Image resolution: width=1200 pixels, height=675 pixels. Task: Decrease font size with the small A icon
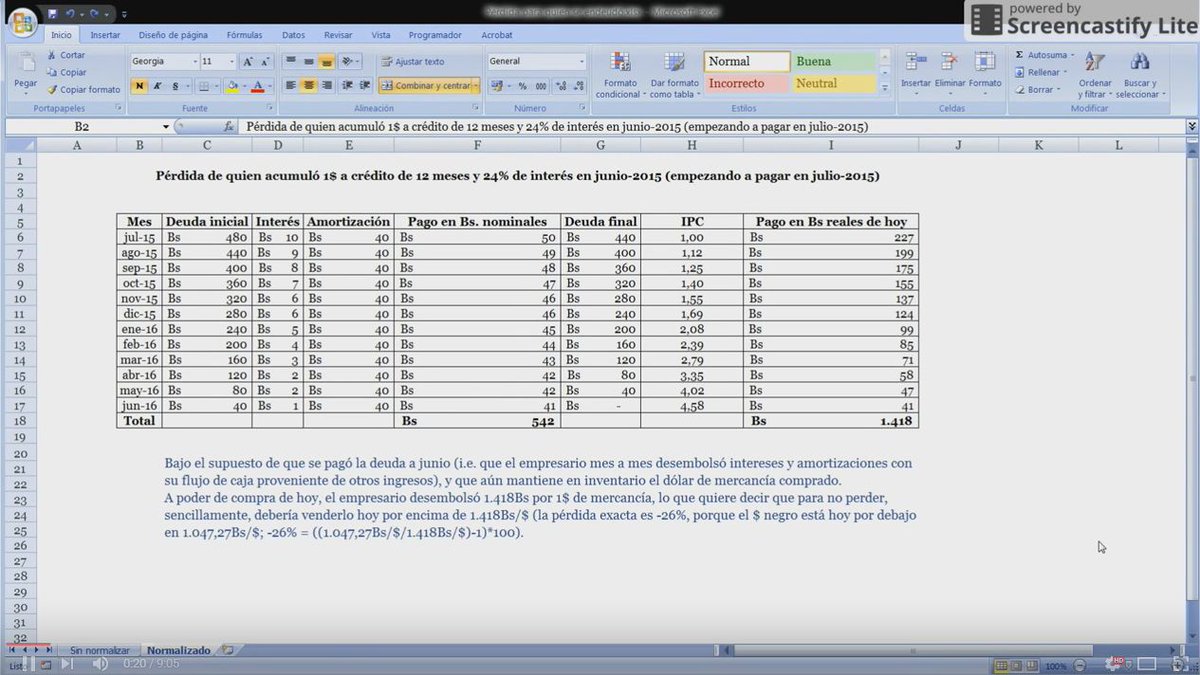click(266, 62)
